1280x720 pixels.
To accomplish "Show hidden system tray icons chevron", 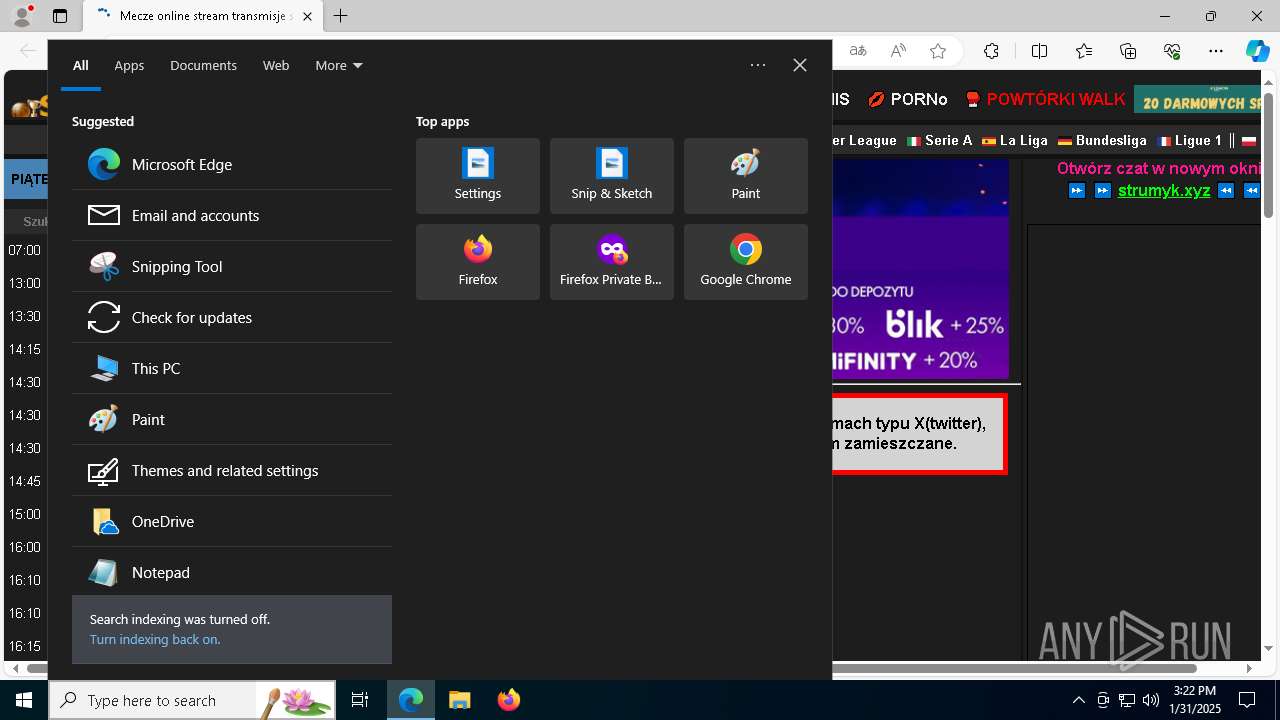I will tap(1078, 700).
